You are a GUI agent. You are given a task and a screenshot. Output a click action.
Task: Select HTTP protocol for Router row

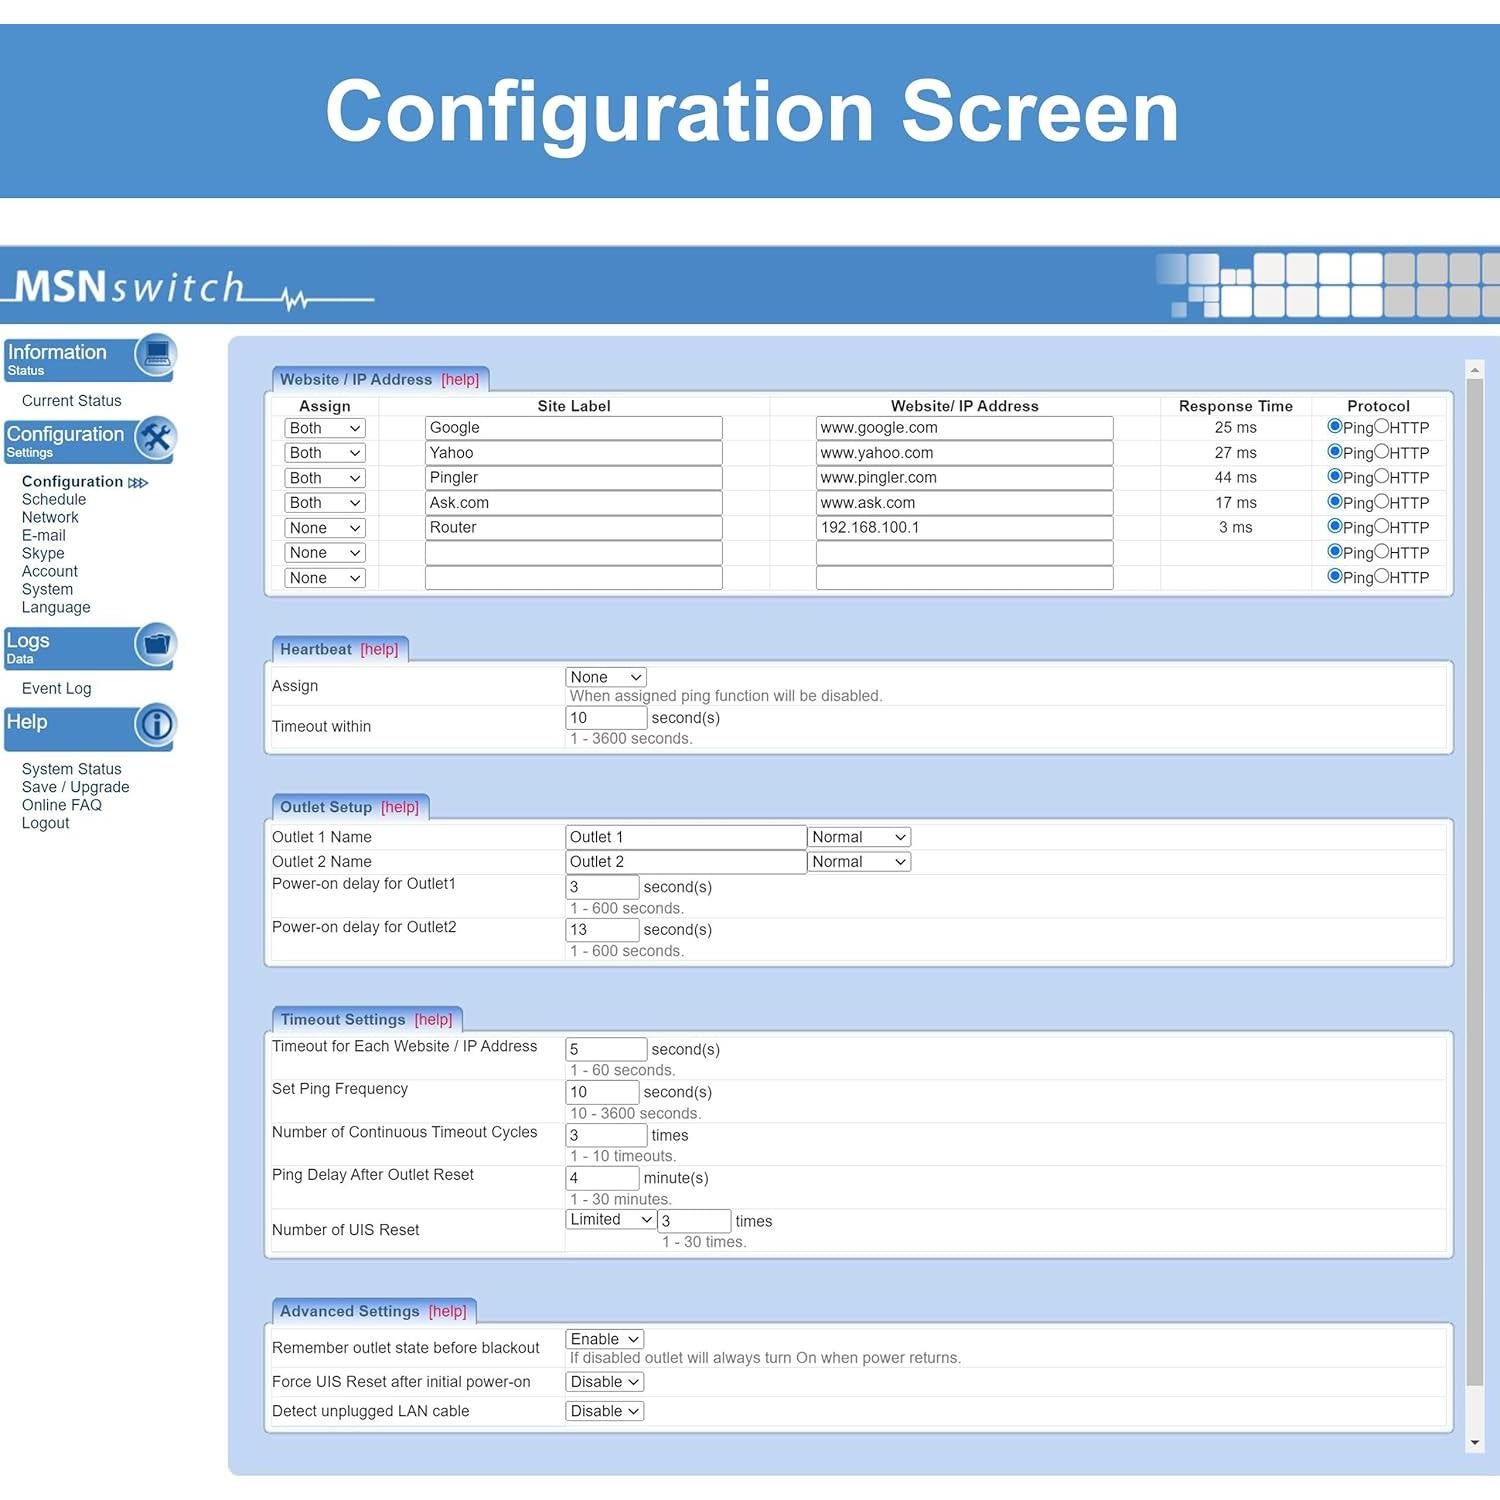(x=1381, y=526)
